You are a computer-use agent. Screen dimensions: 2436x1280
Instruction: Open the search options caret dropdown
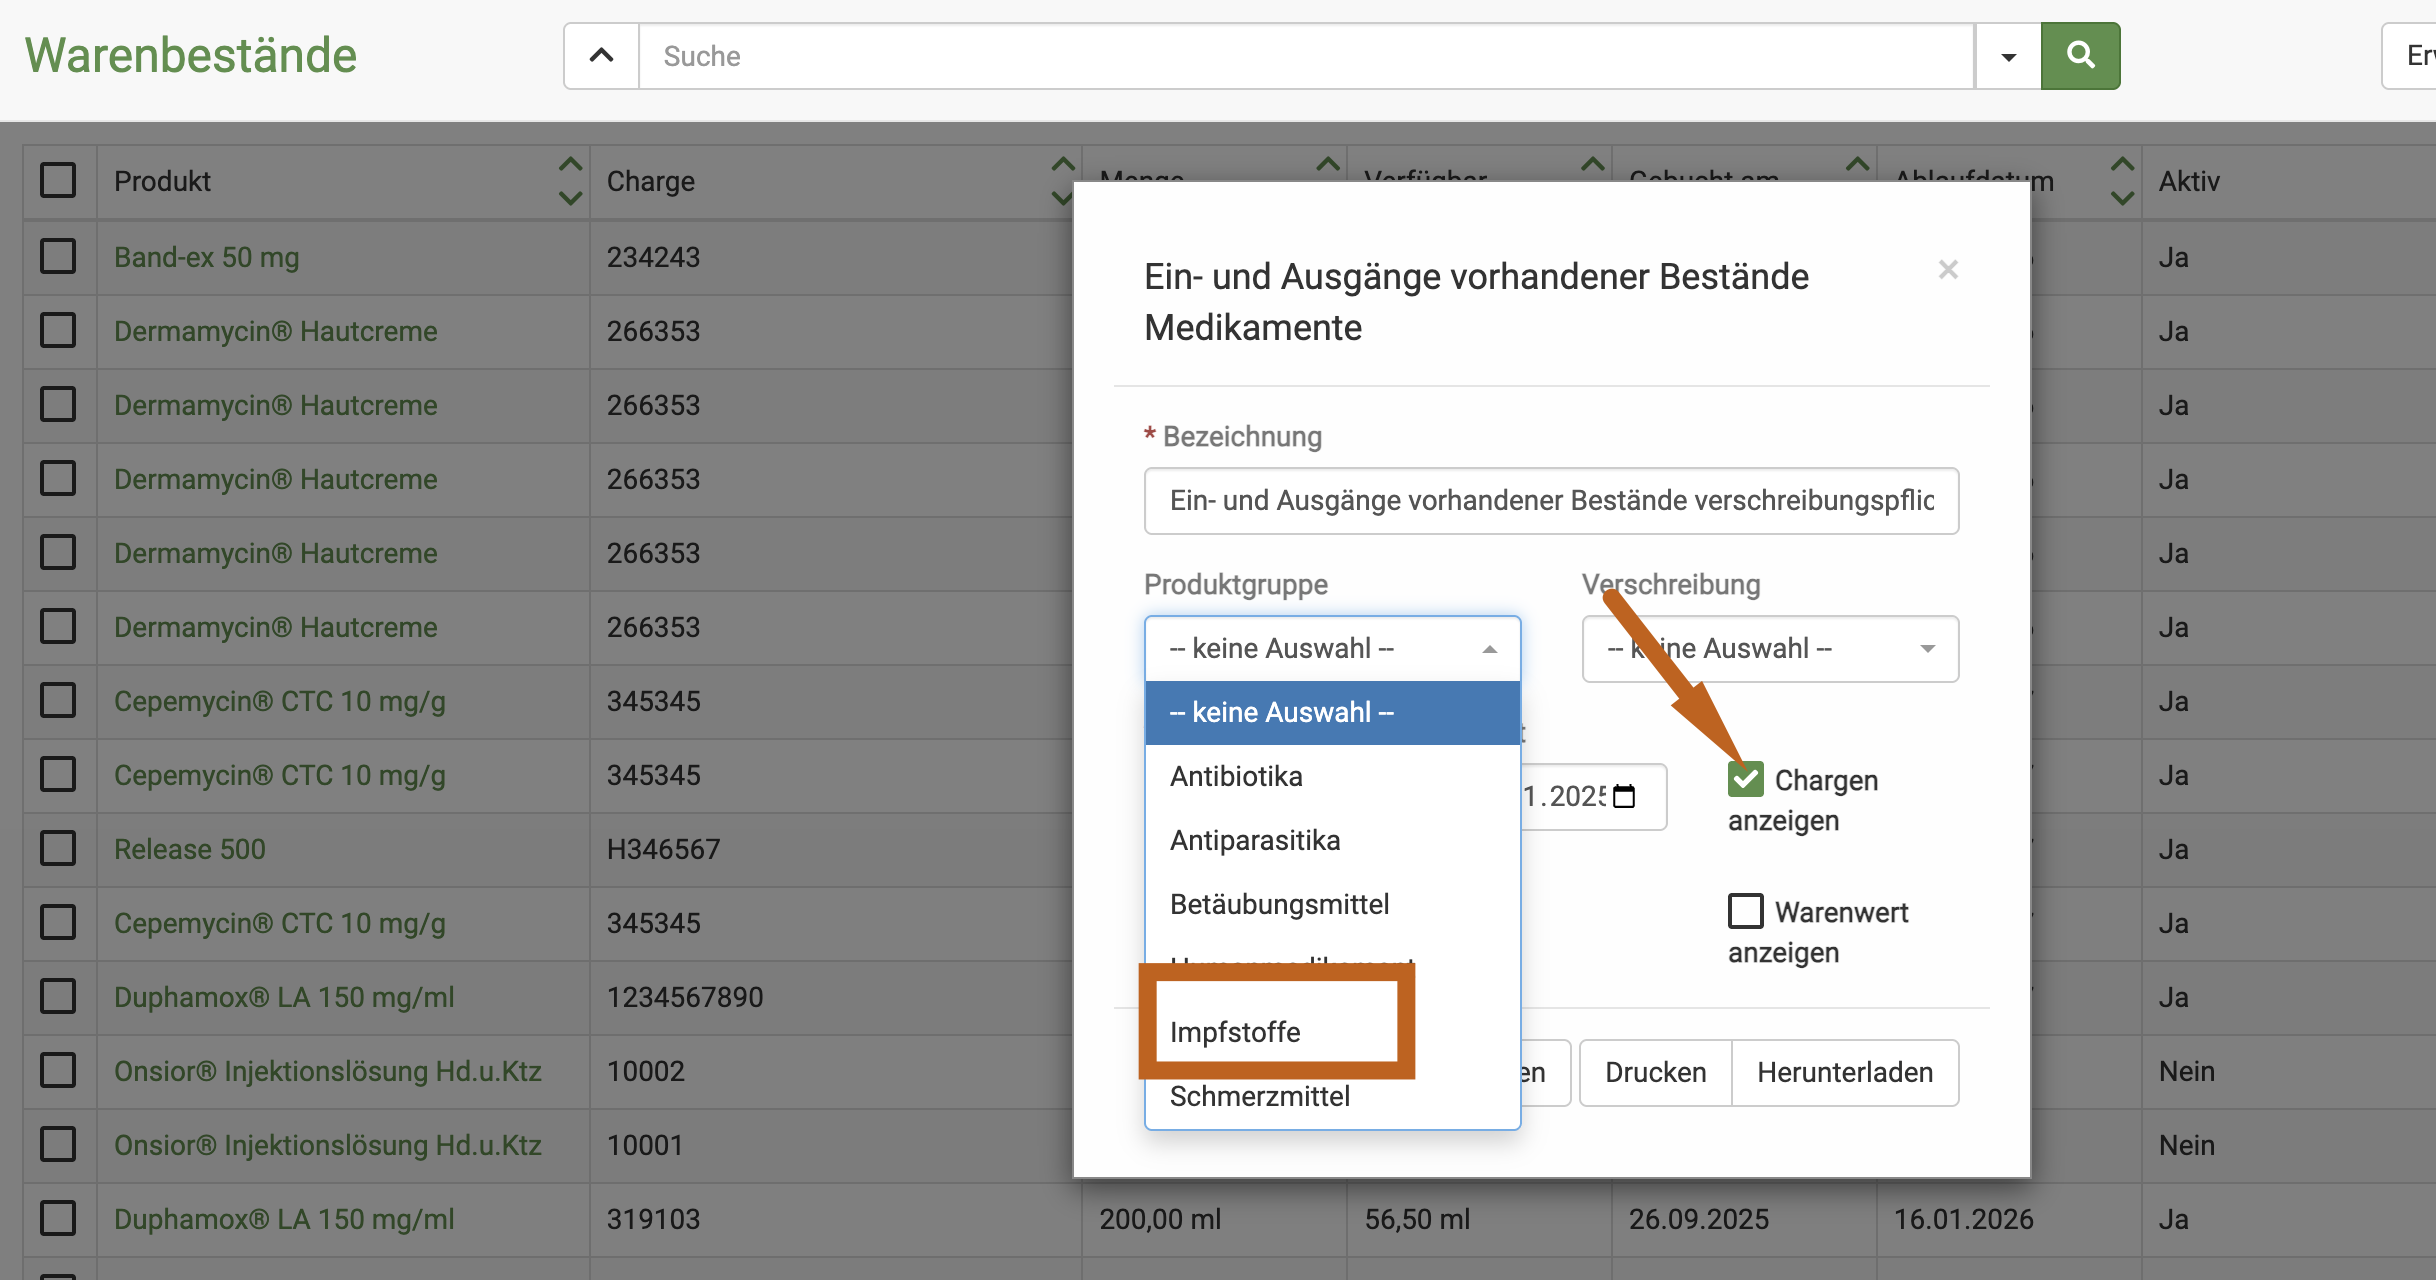click(2008, 56)
